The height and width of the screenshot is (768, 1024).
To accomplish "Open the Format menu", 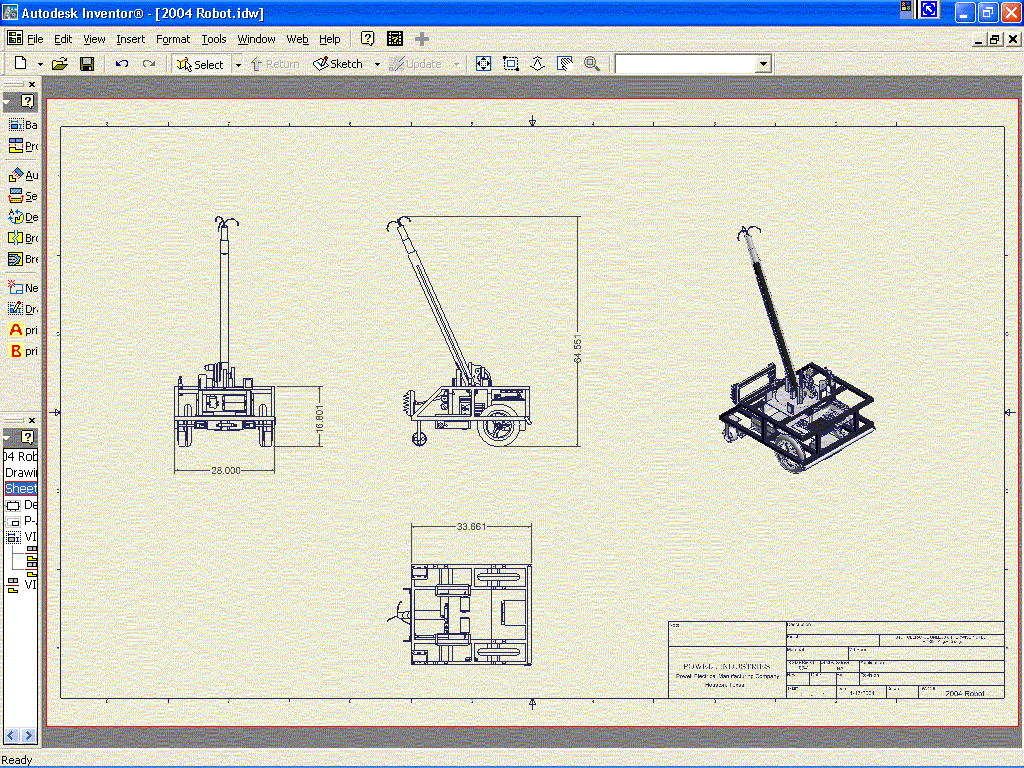I will 173,39.
